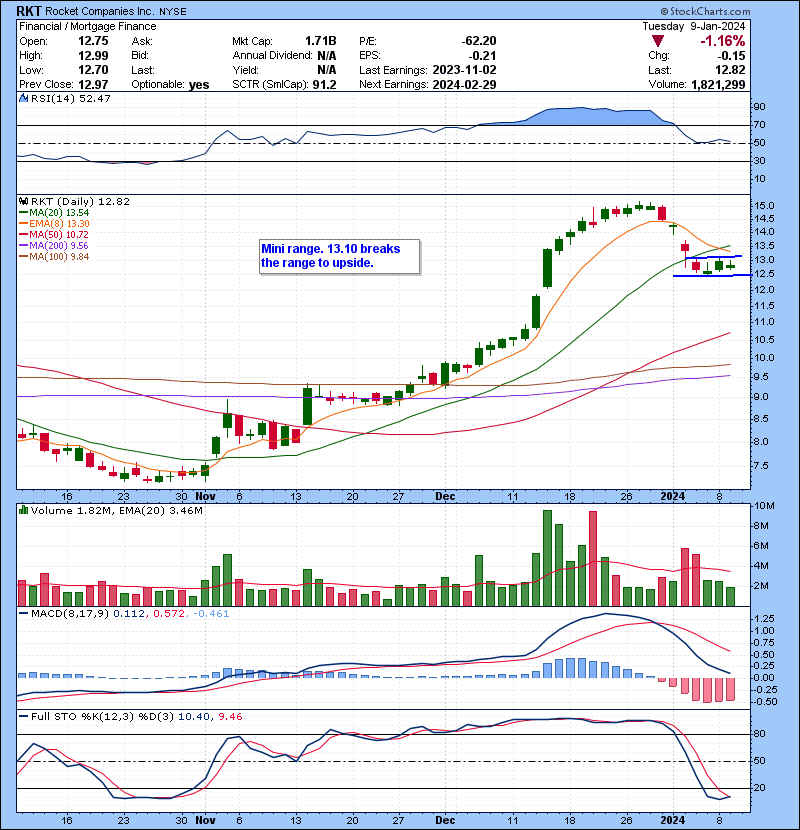Viewport: 800px width, 830px height.
Task: Click the RSI indicator icon beside RSI(14)
Action: click(23, 98)
